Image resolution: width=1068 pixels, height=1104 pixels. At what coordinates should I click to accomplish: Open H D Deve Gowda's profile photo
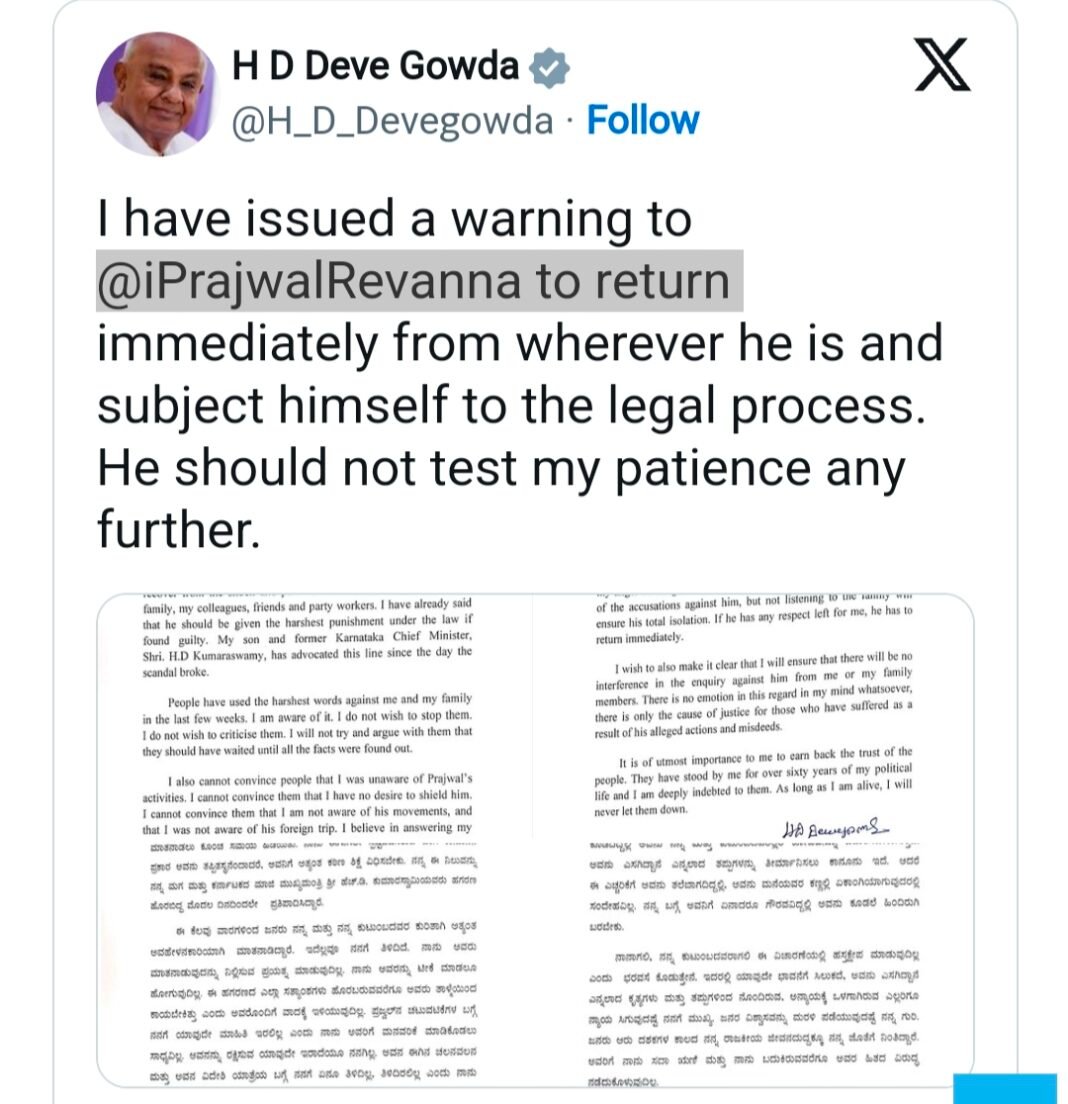click(157, 93)
